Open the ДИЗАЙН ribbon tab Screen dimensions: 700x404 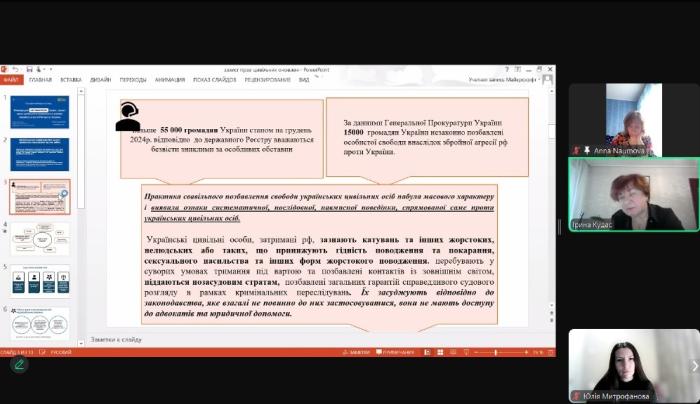100,79
